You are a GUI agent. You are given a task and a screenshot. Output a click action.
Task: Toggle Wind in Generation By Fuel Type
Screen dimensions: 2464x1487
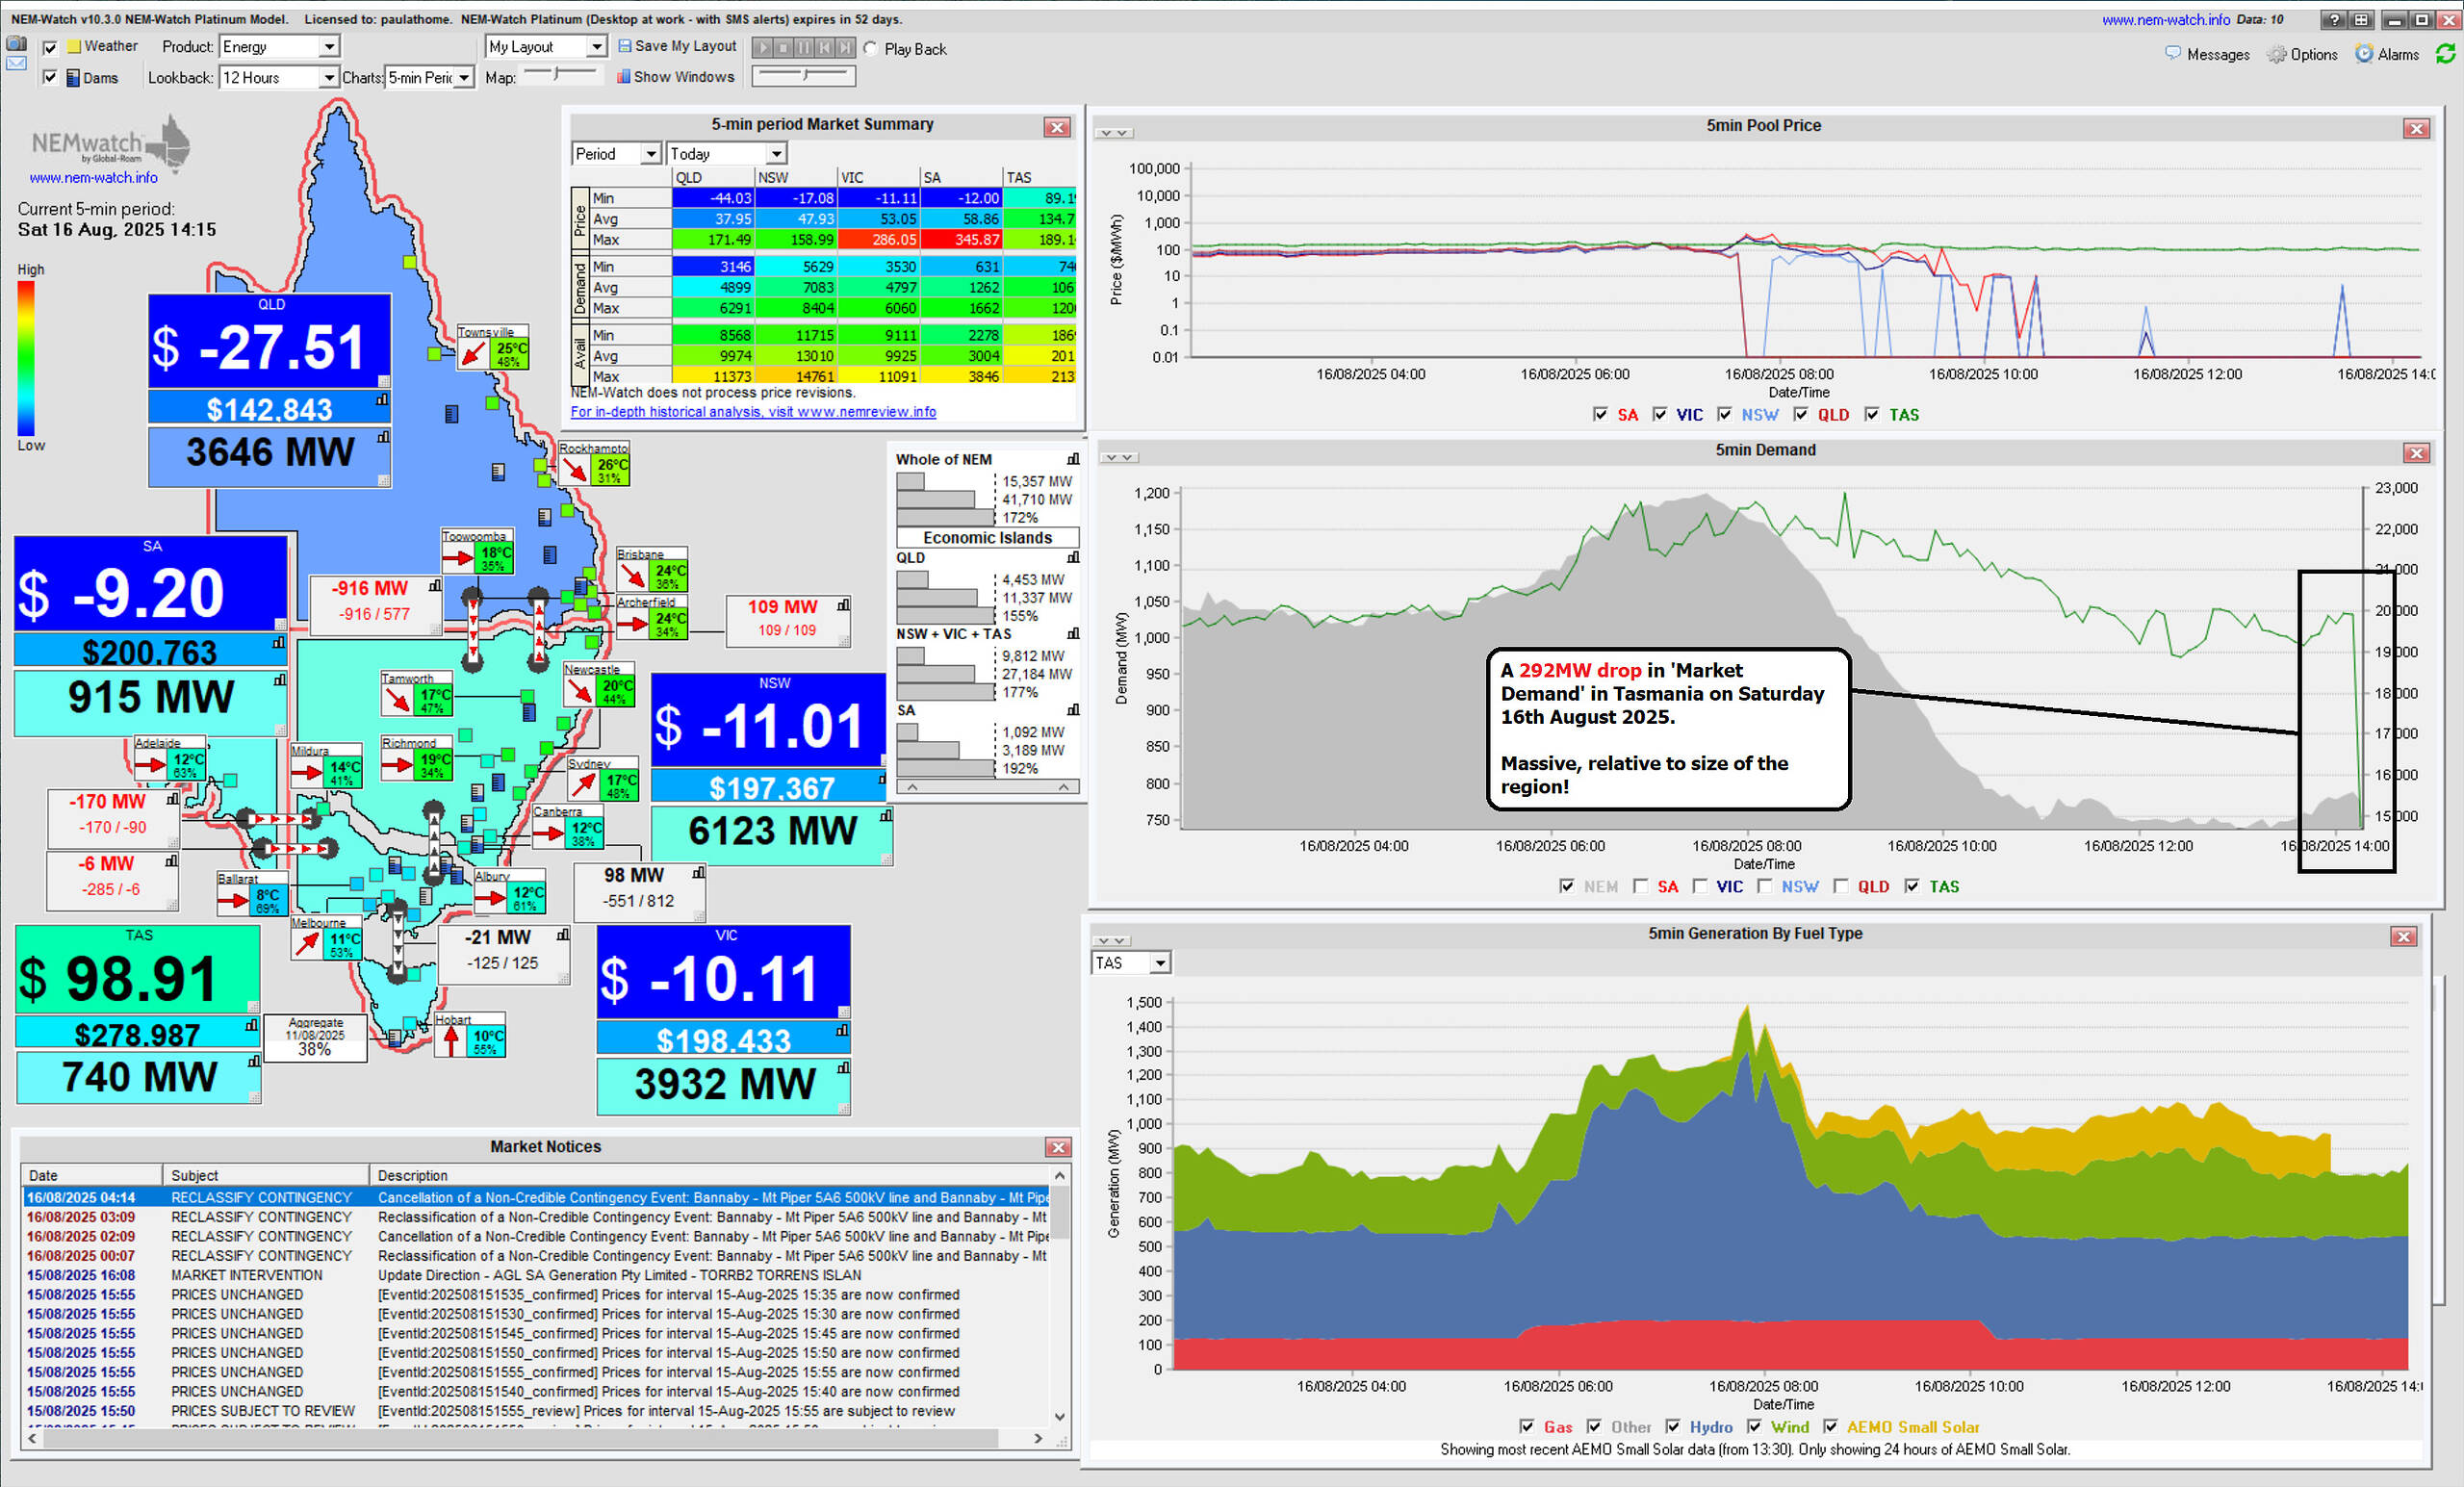pyautogui.click(x=1754, y=1427)
